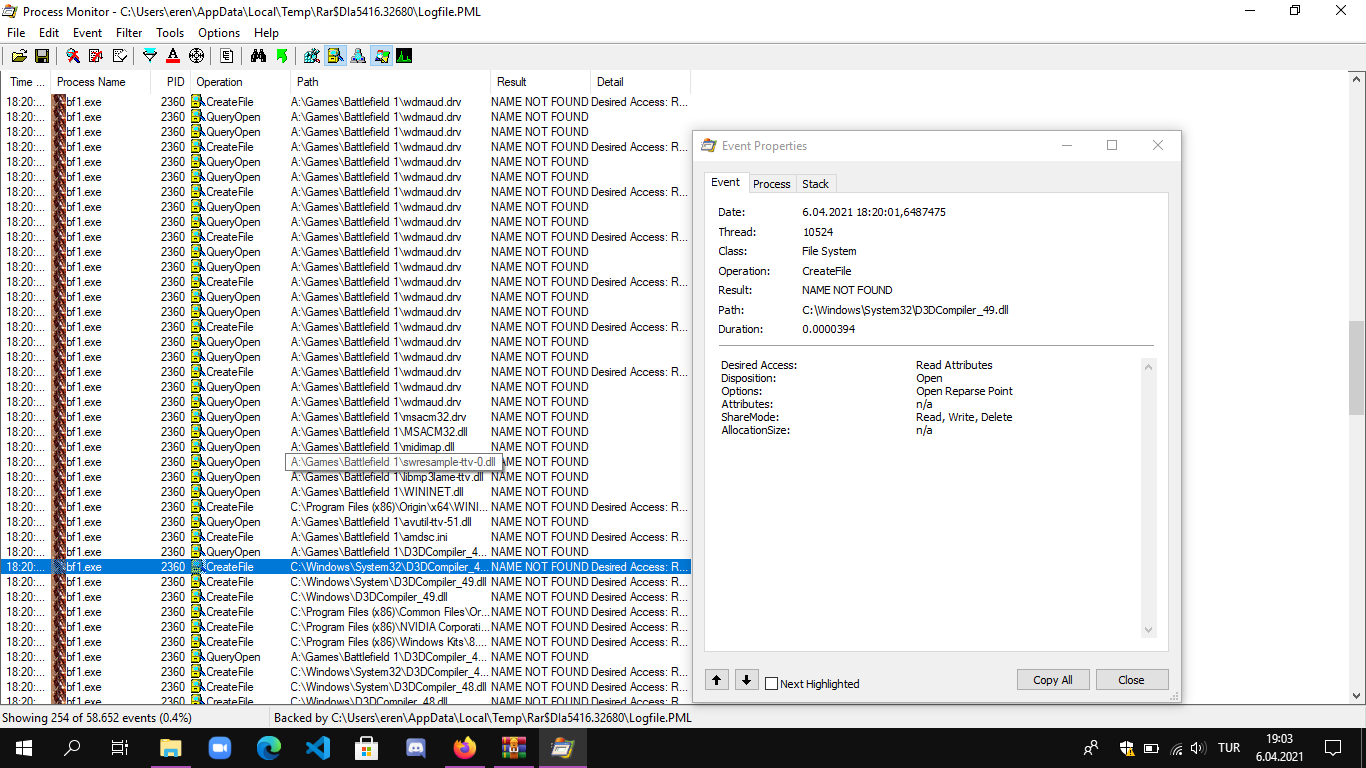Open Firefox from the taskbar

coord(465,748)
